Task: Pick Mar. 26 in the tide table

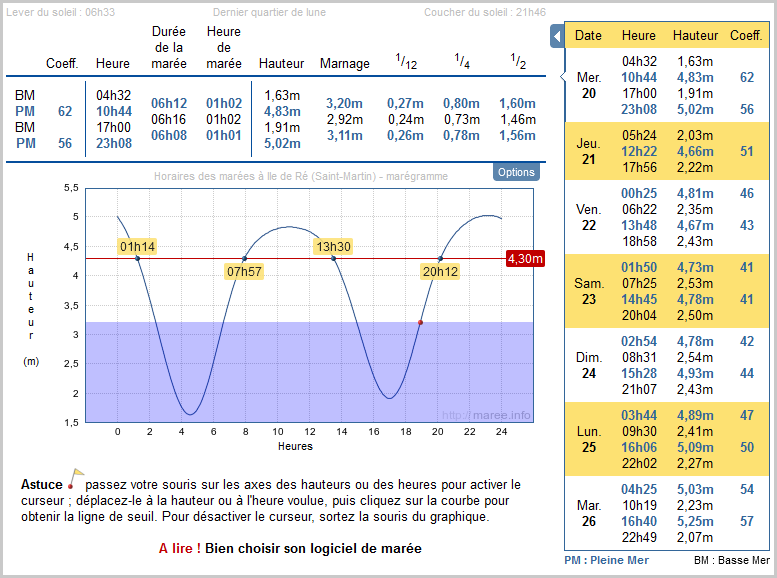Action: coord(589,513)
